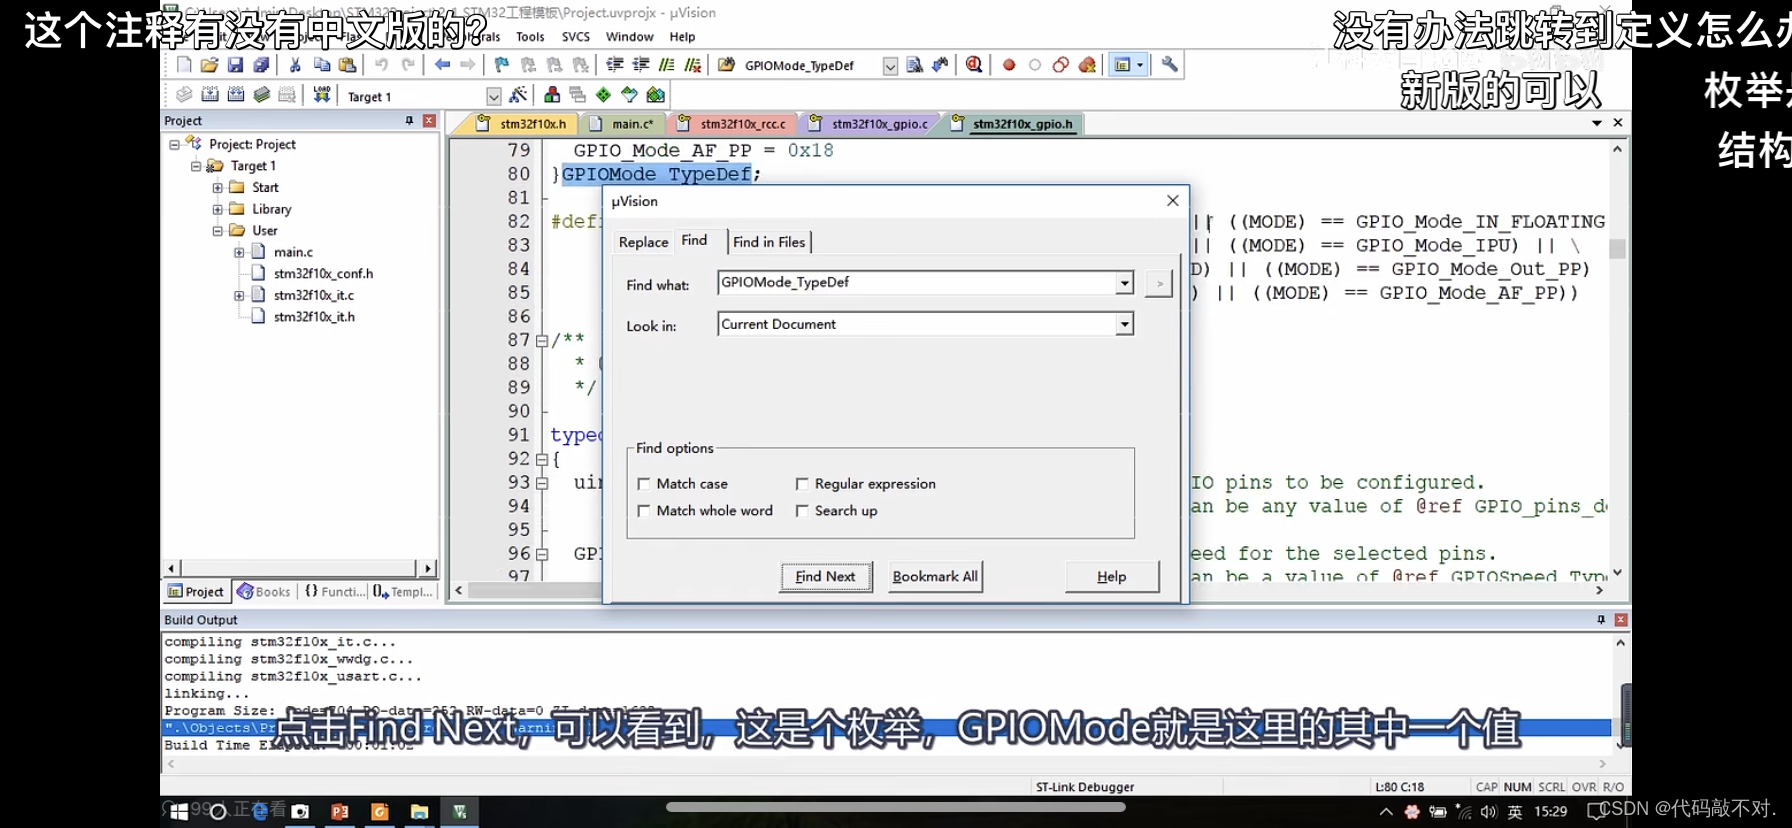Start debug session magnifier icon

[x=974, y=65]
